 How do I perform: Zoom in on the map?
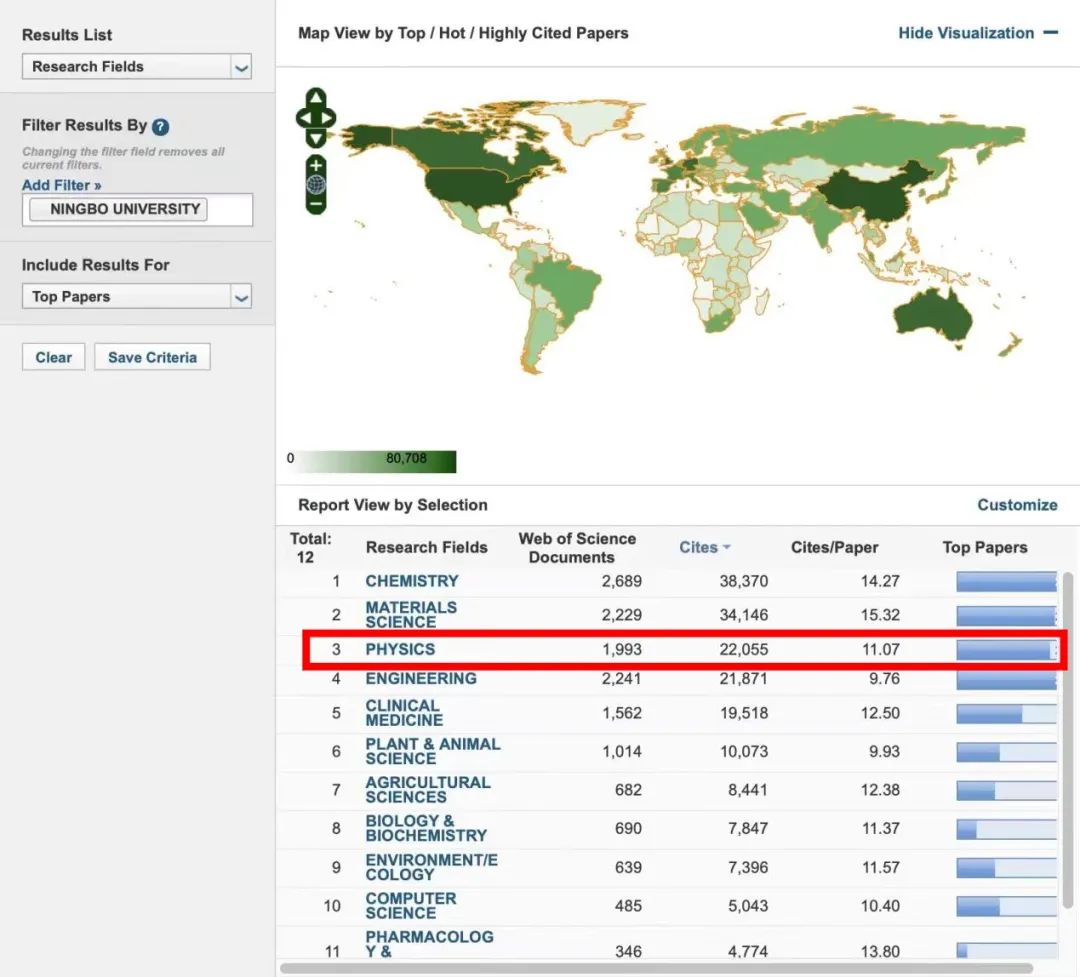tap(316, 165)
